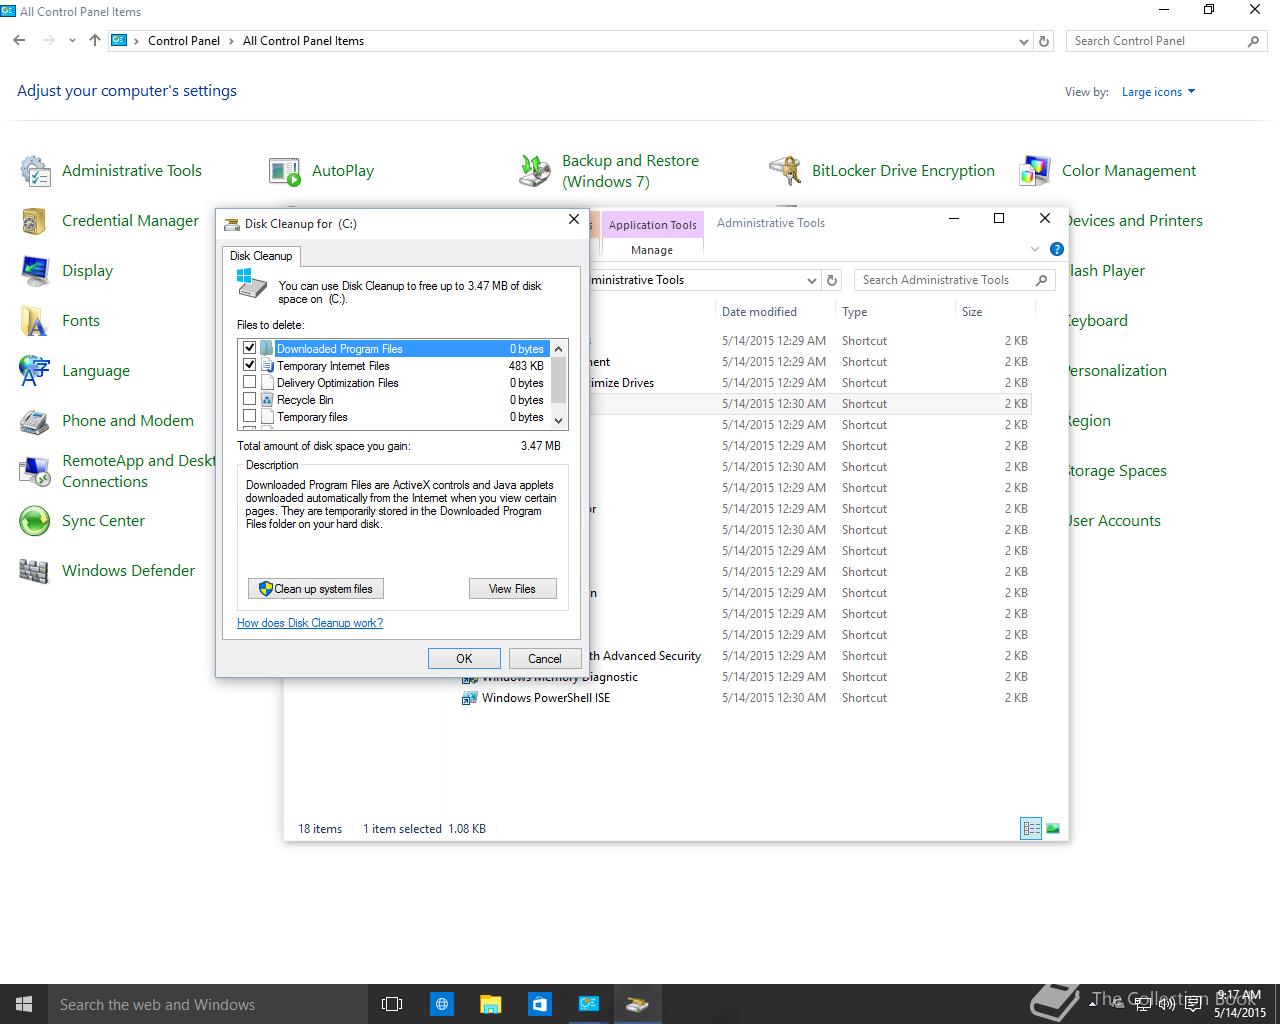Viewport: 1280px width, 1024px height.
Task: Select the Application Tools ribbon tab
Action: (x=652, y=225)
